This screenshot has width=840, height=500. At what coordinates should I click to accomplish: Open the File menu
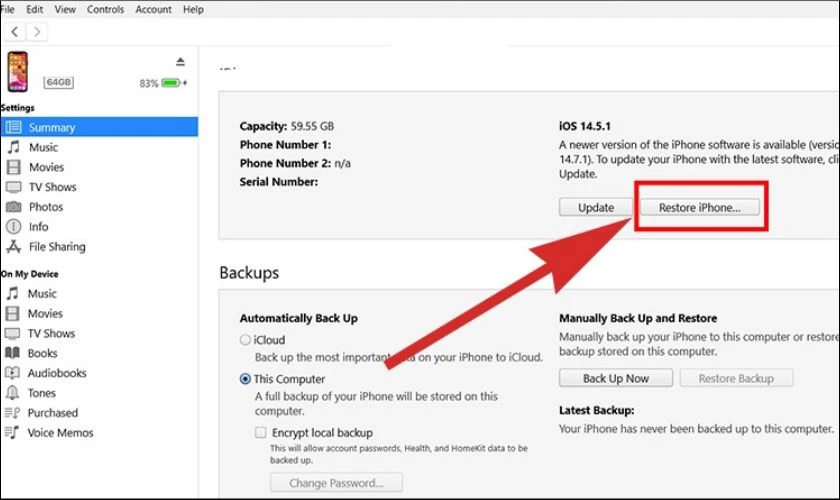click(8, 9)
